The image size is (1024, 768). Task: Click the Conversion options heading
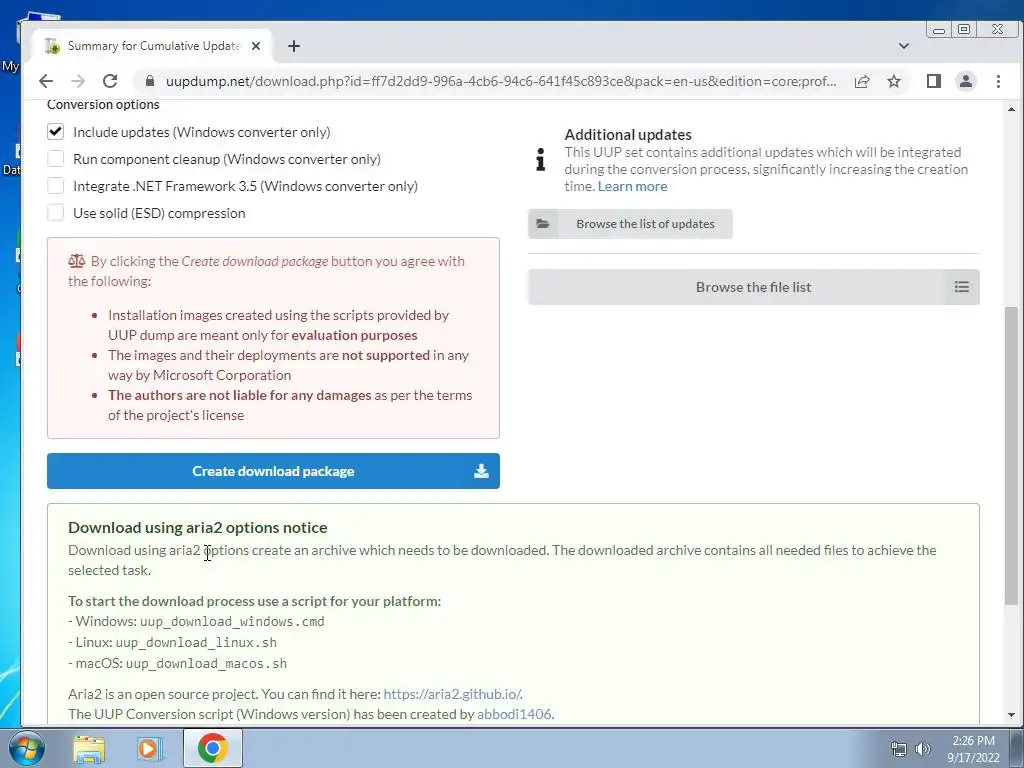coord(103,104)
